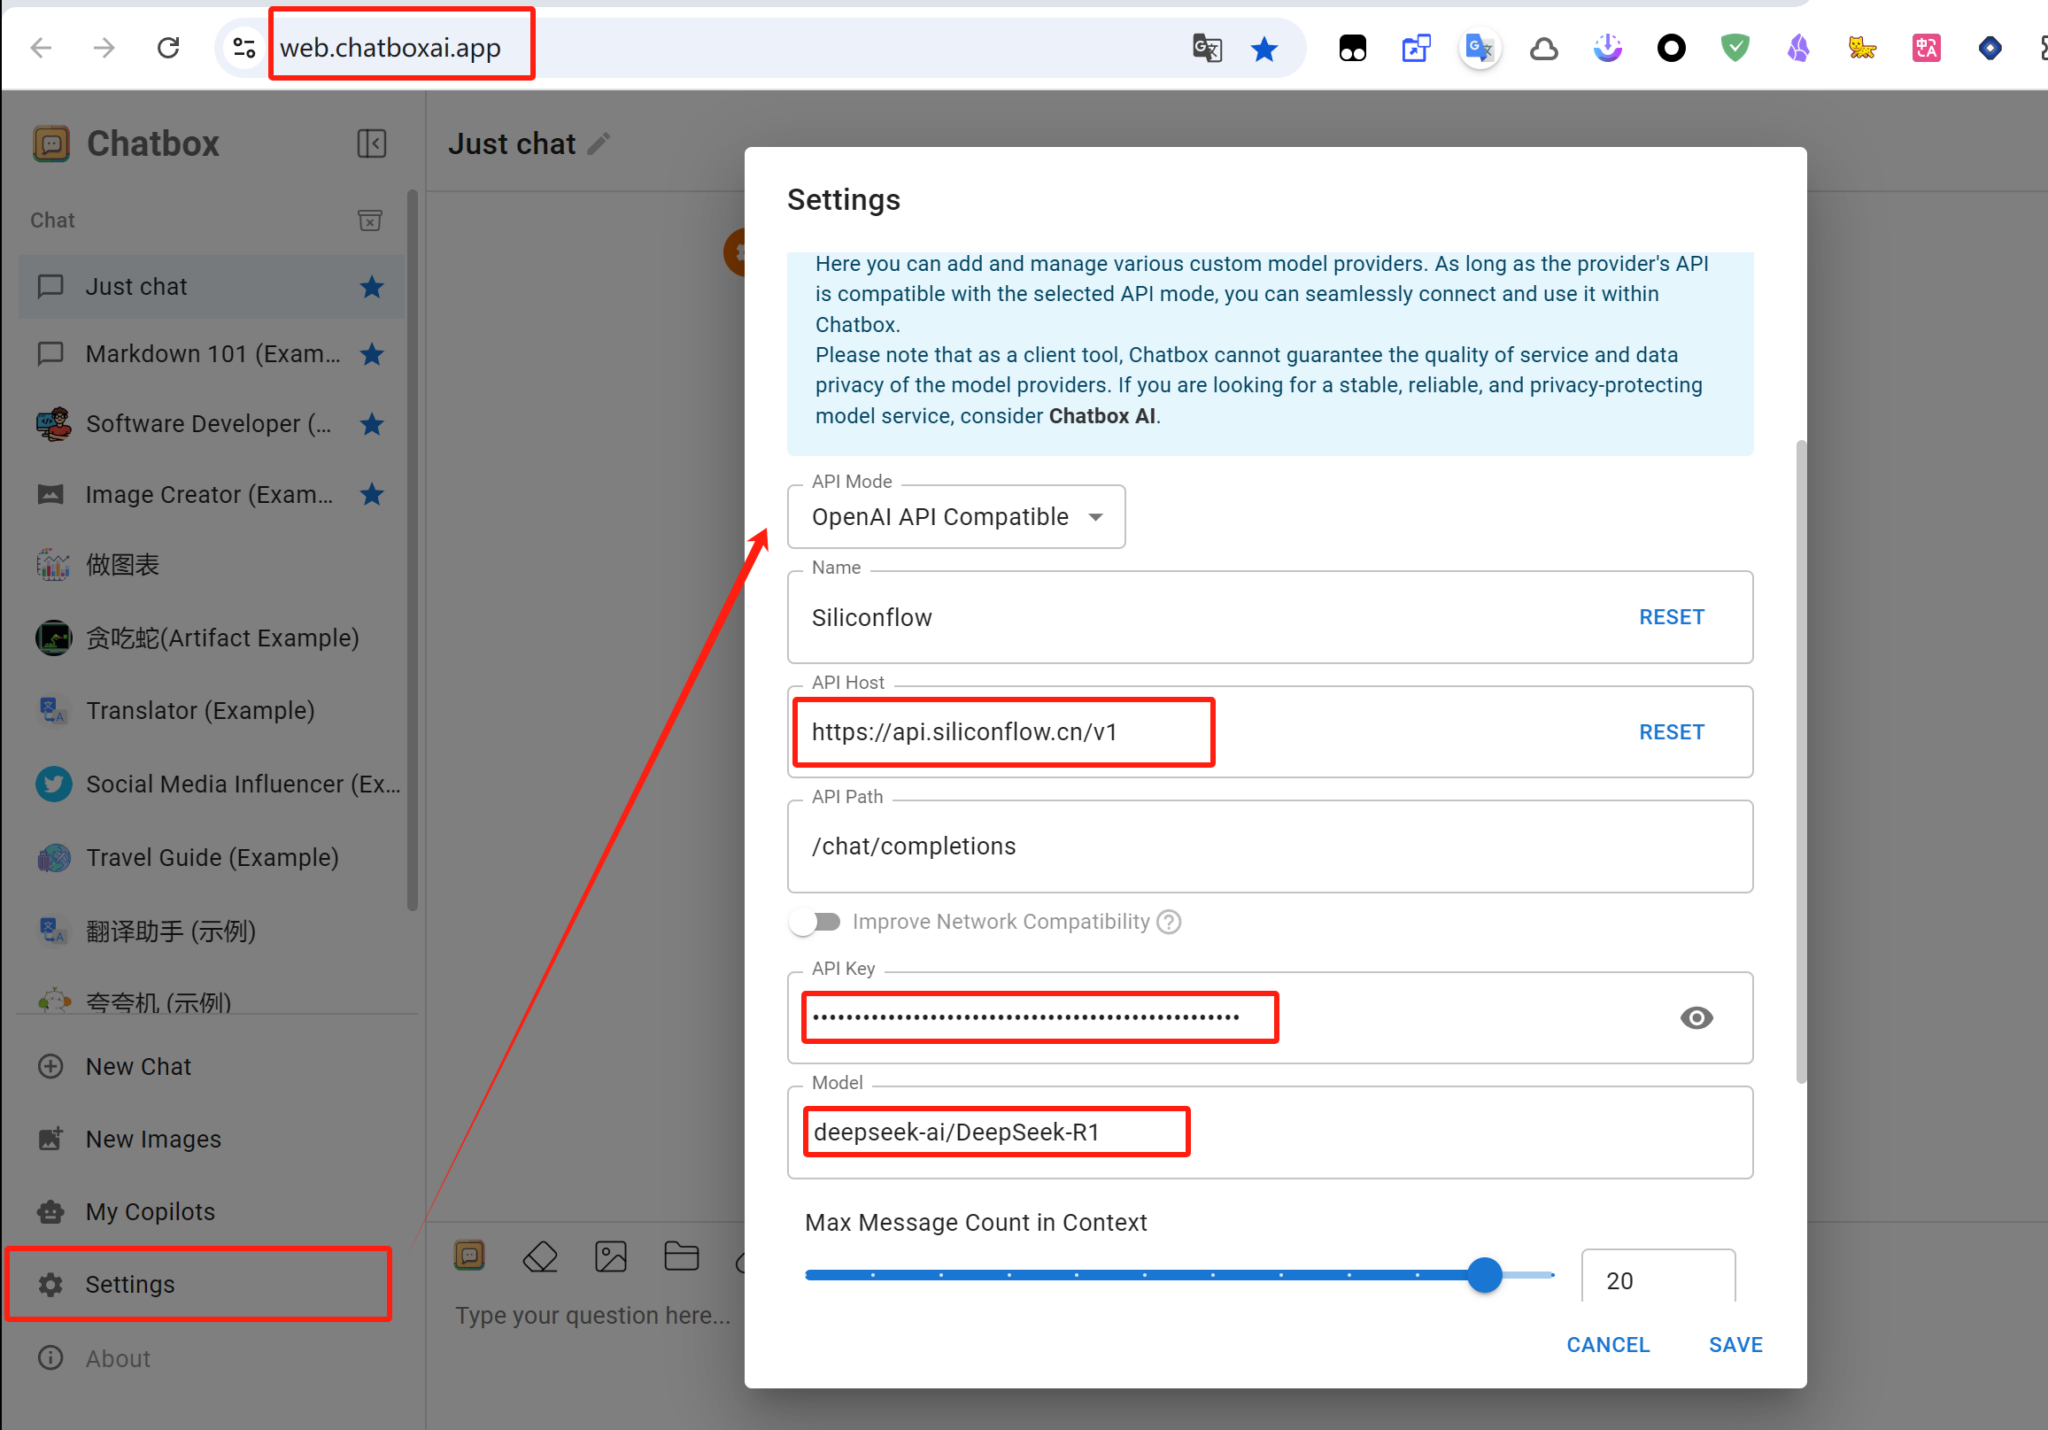Toggle the star on Markdown 101 chat
Viewport: 2048px width, 1430px height.
point(372,354)
